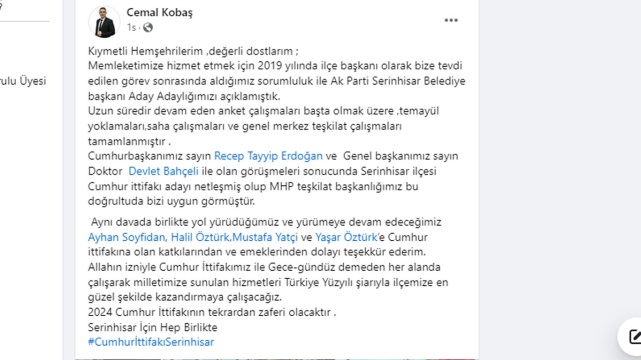Open Cemal Kobaş profile picture
The height and width of the screenshot is (360, 641).
tap(104, 22)
